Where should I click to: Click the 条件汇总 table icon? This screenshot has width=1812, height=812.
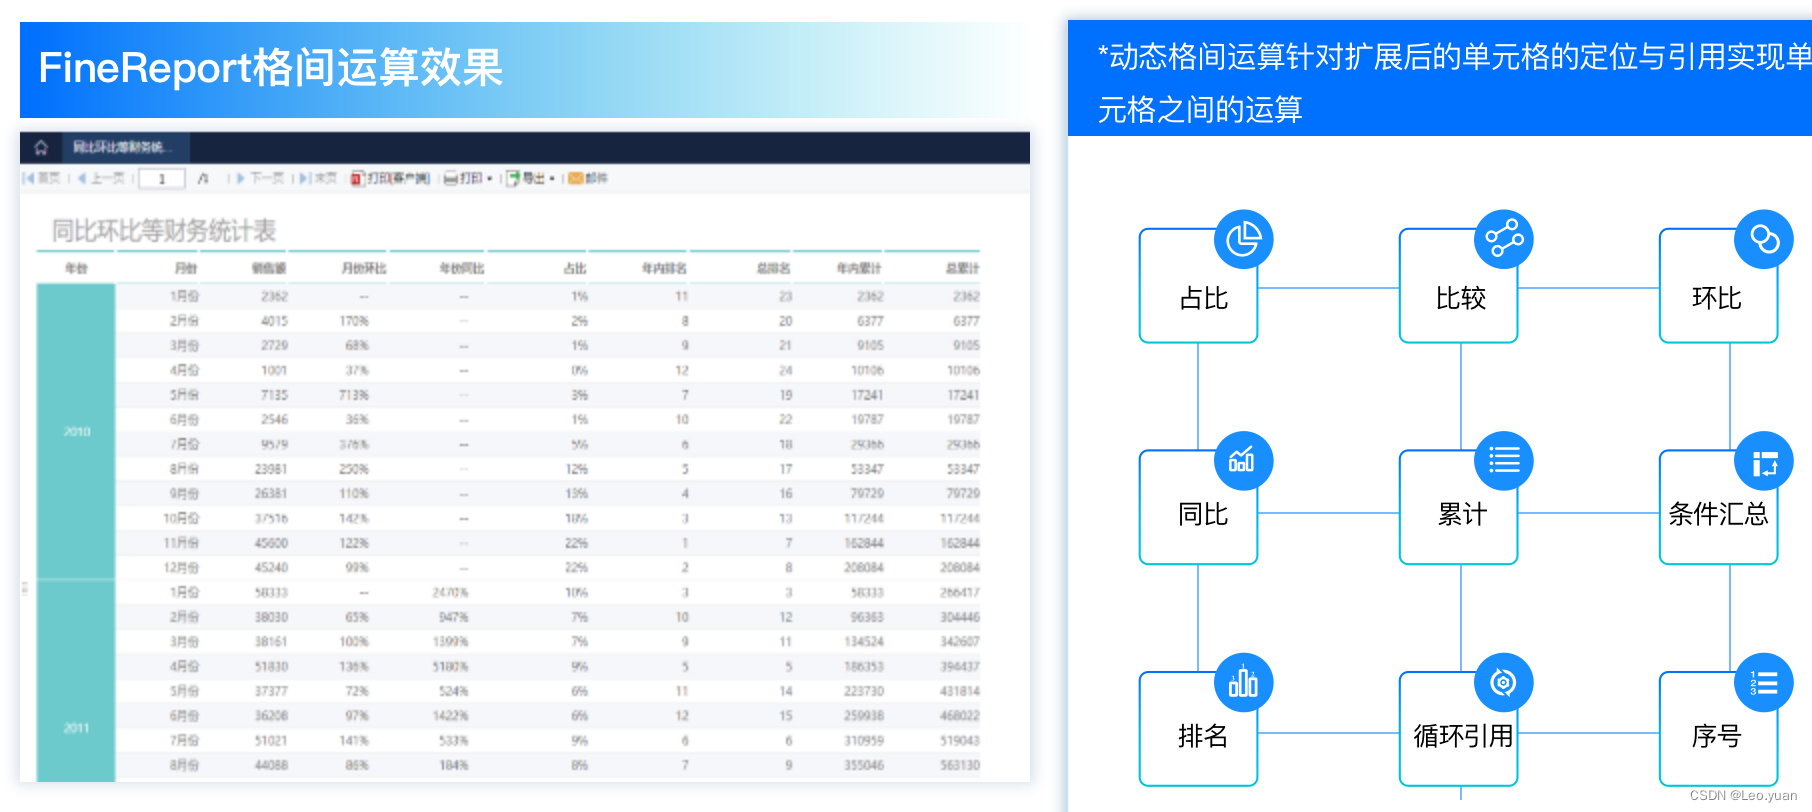tap(1764, 461)
